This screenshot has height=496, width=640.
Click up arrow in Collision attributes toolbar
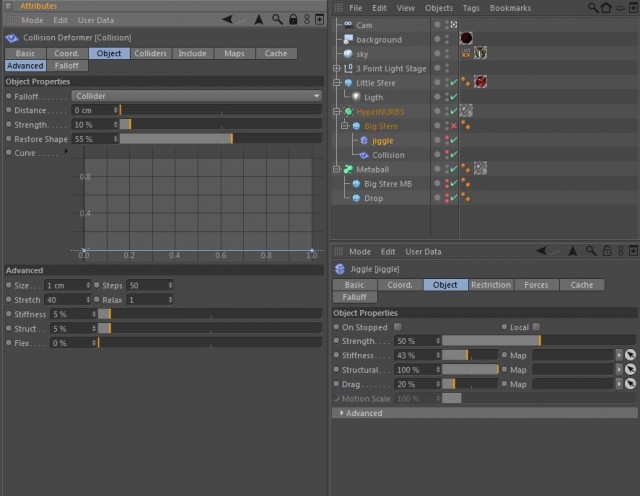point(259,20)
